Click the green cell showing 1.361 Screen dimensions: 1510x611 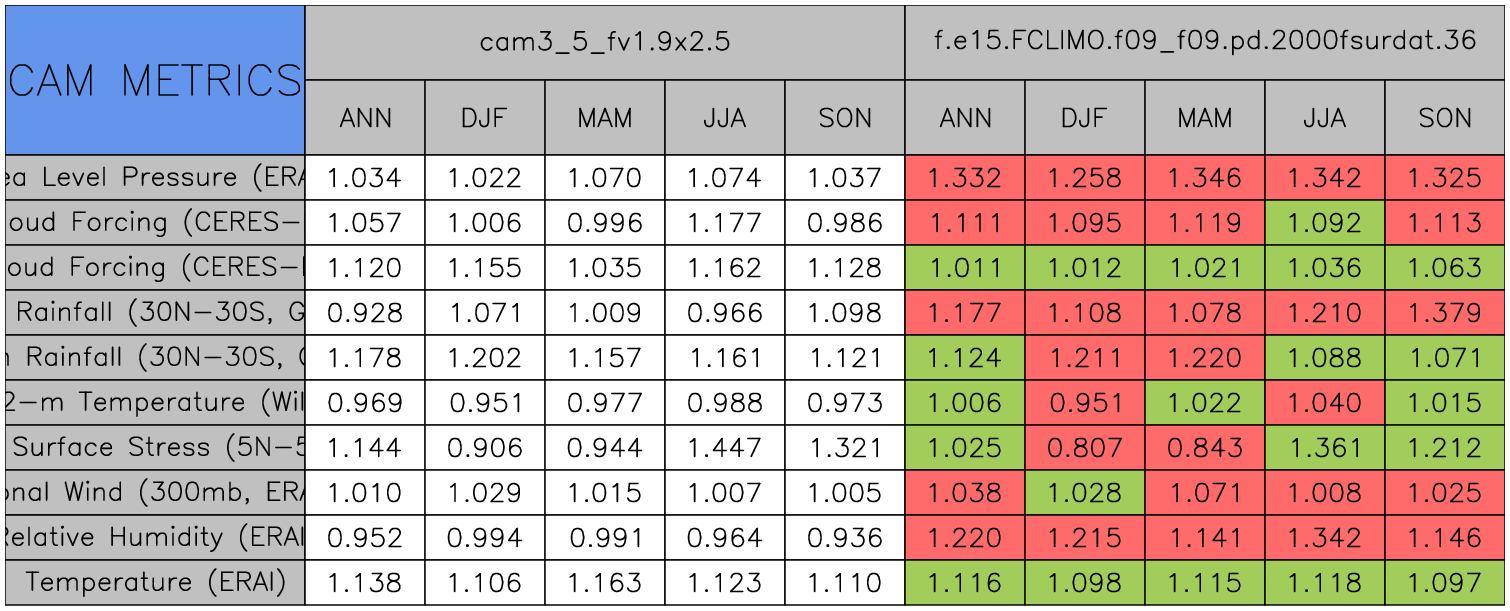[x=1325, y=448]
